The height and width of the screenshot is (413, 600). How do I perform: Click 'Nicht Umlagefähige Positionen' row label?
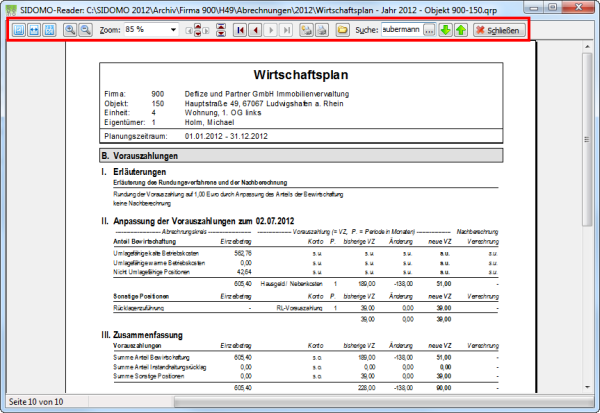click(152, 272)
